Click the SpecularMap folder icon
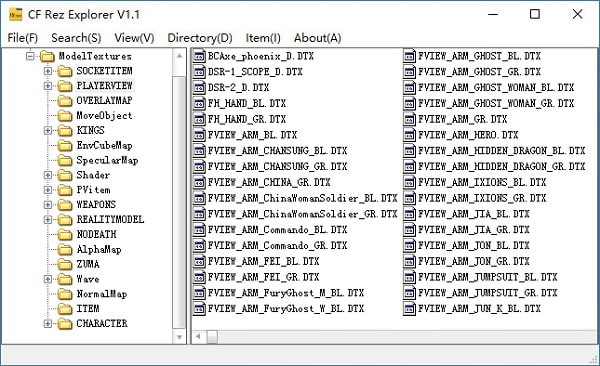The width and height of the screenshot is (600, 366). 65,160
